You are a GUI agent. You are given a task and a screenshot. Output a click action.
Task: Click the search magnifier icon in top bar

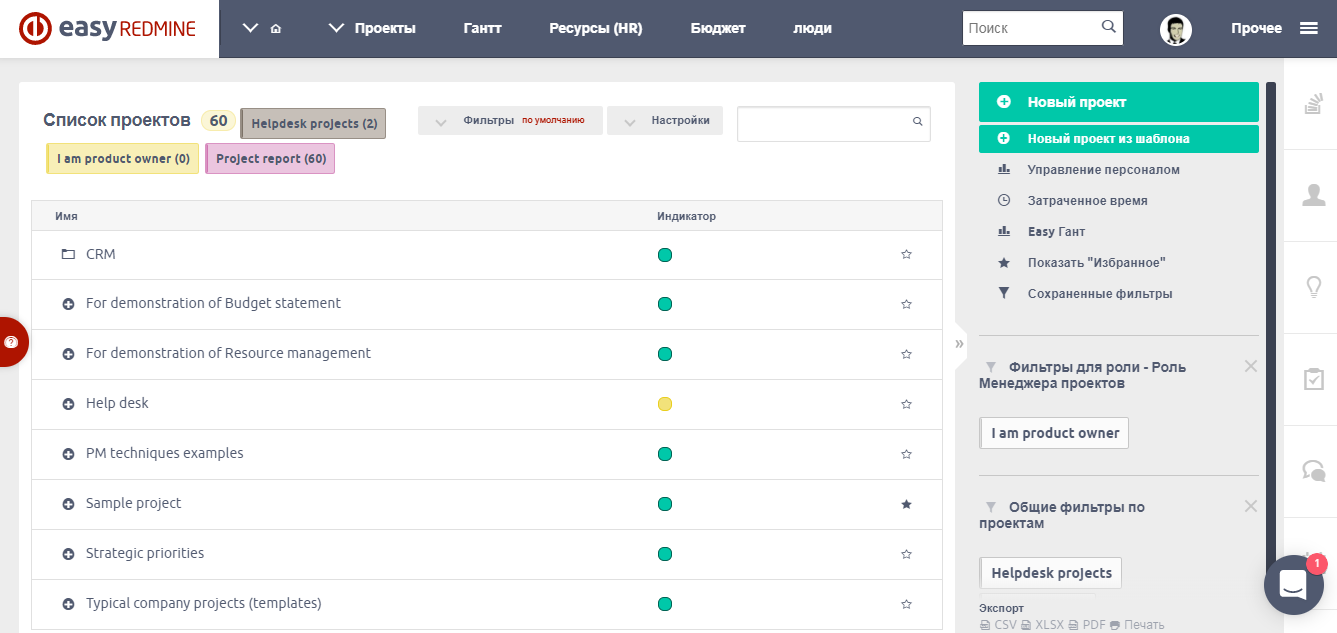tap(1108, 27)
